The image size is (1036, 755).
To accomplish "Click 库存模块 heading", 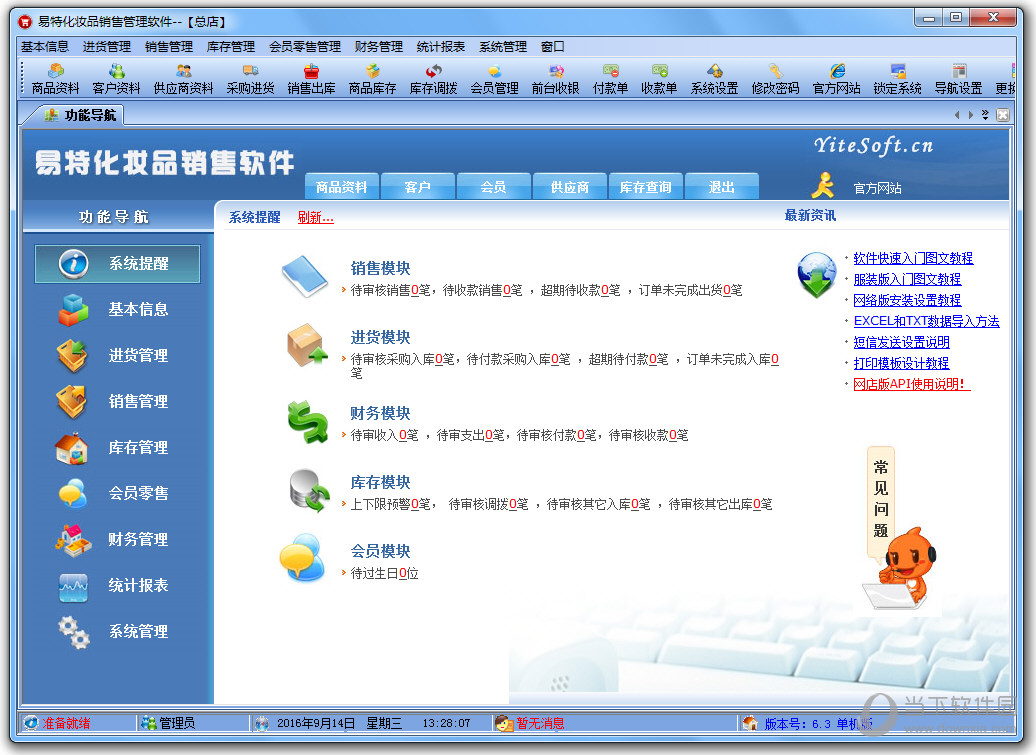I will [x=381, y=482].
